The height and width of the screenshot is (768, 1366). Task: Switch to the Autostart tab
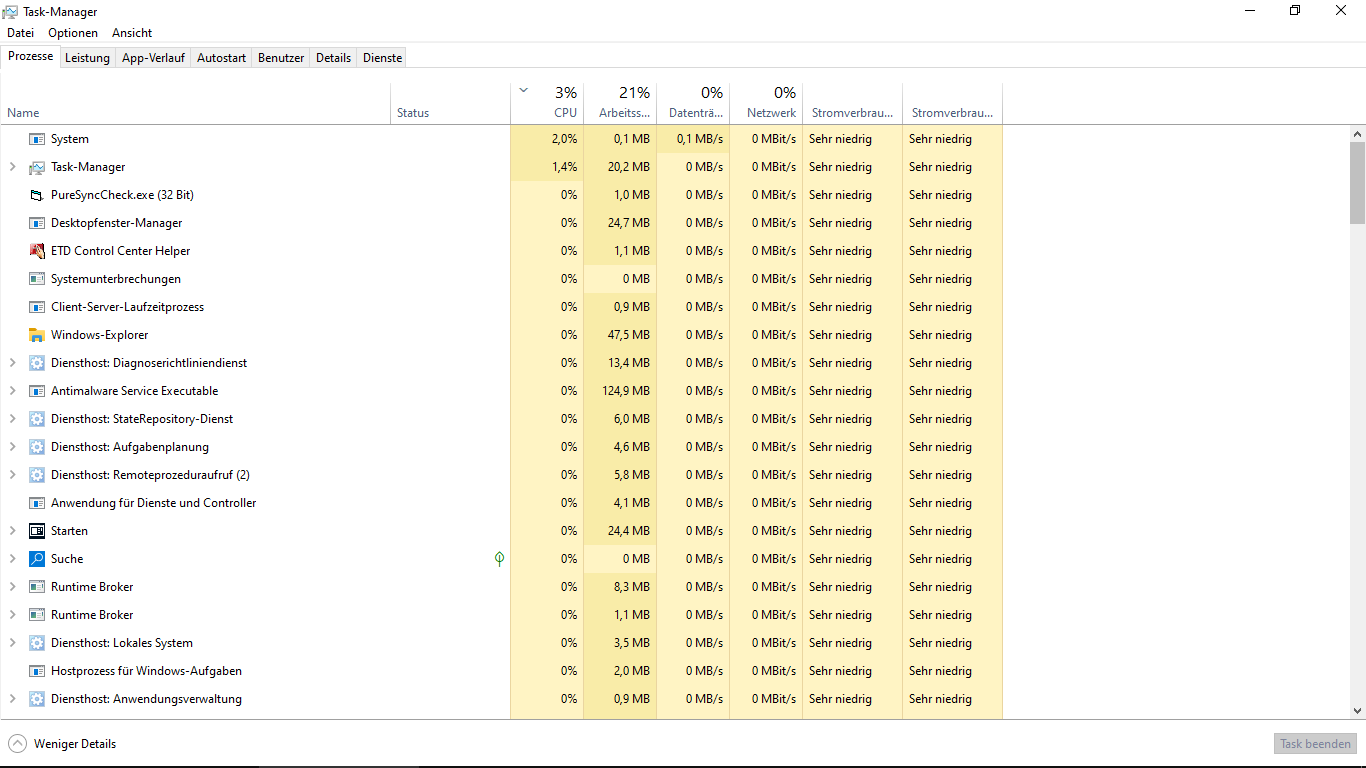[221, 58]
